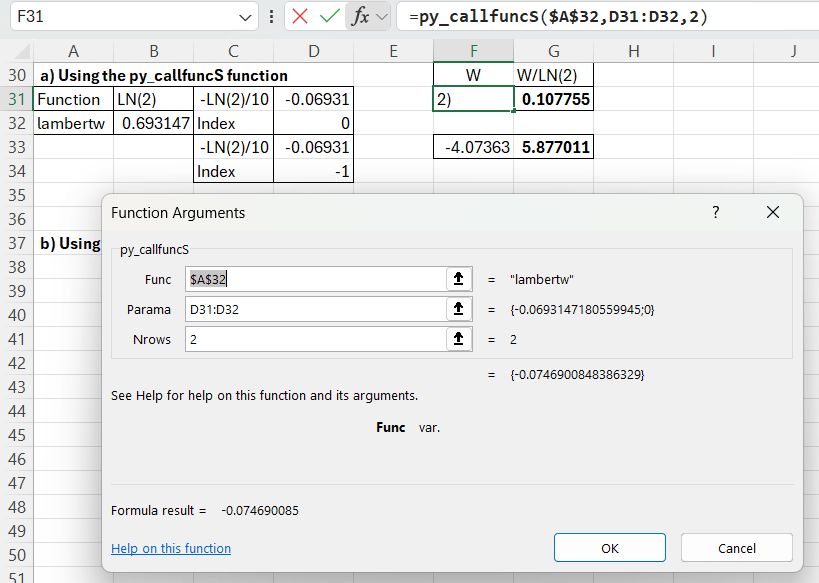Viewport: 819px width, 583px height.
Task: Collapse dialog using Func range selector icon
Action: pyautogui.click(x=458, y=280)
